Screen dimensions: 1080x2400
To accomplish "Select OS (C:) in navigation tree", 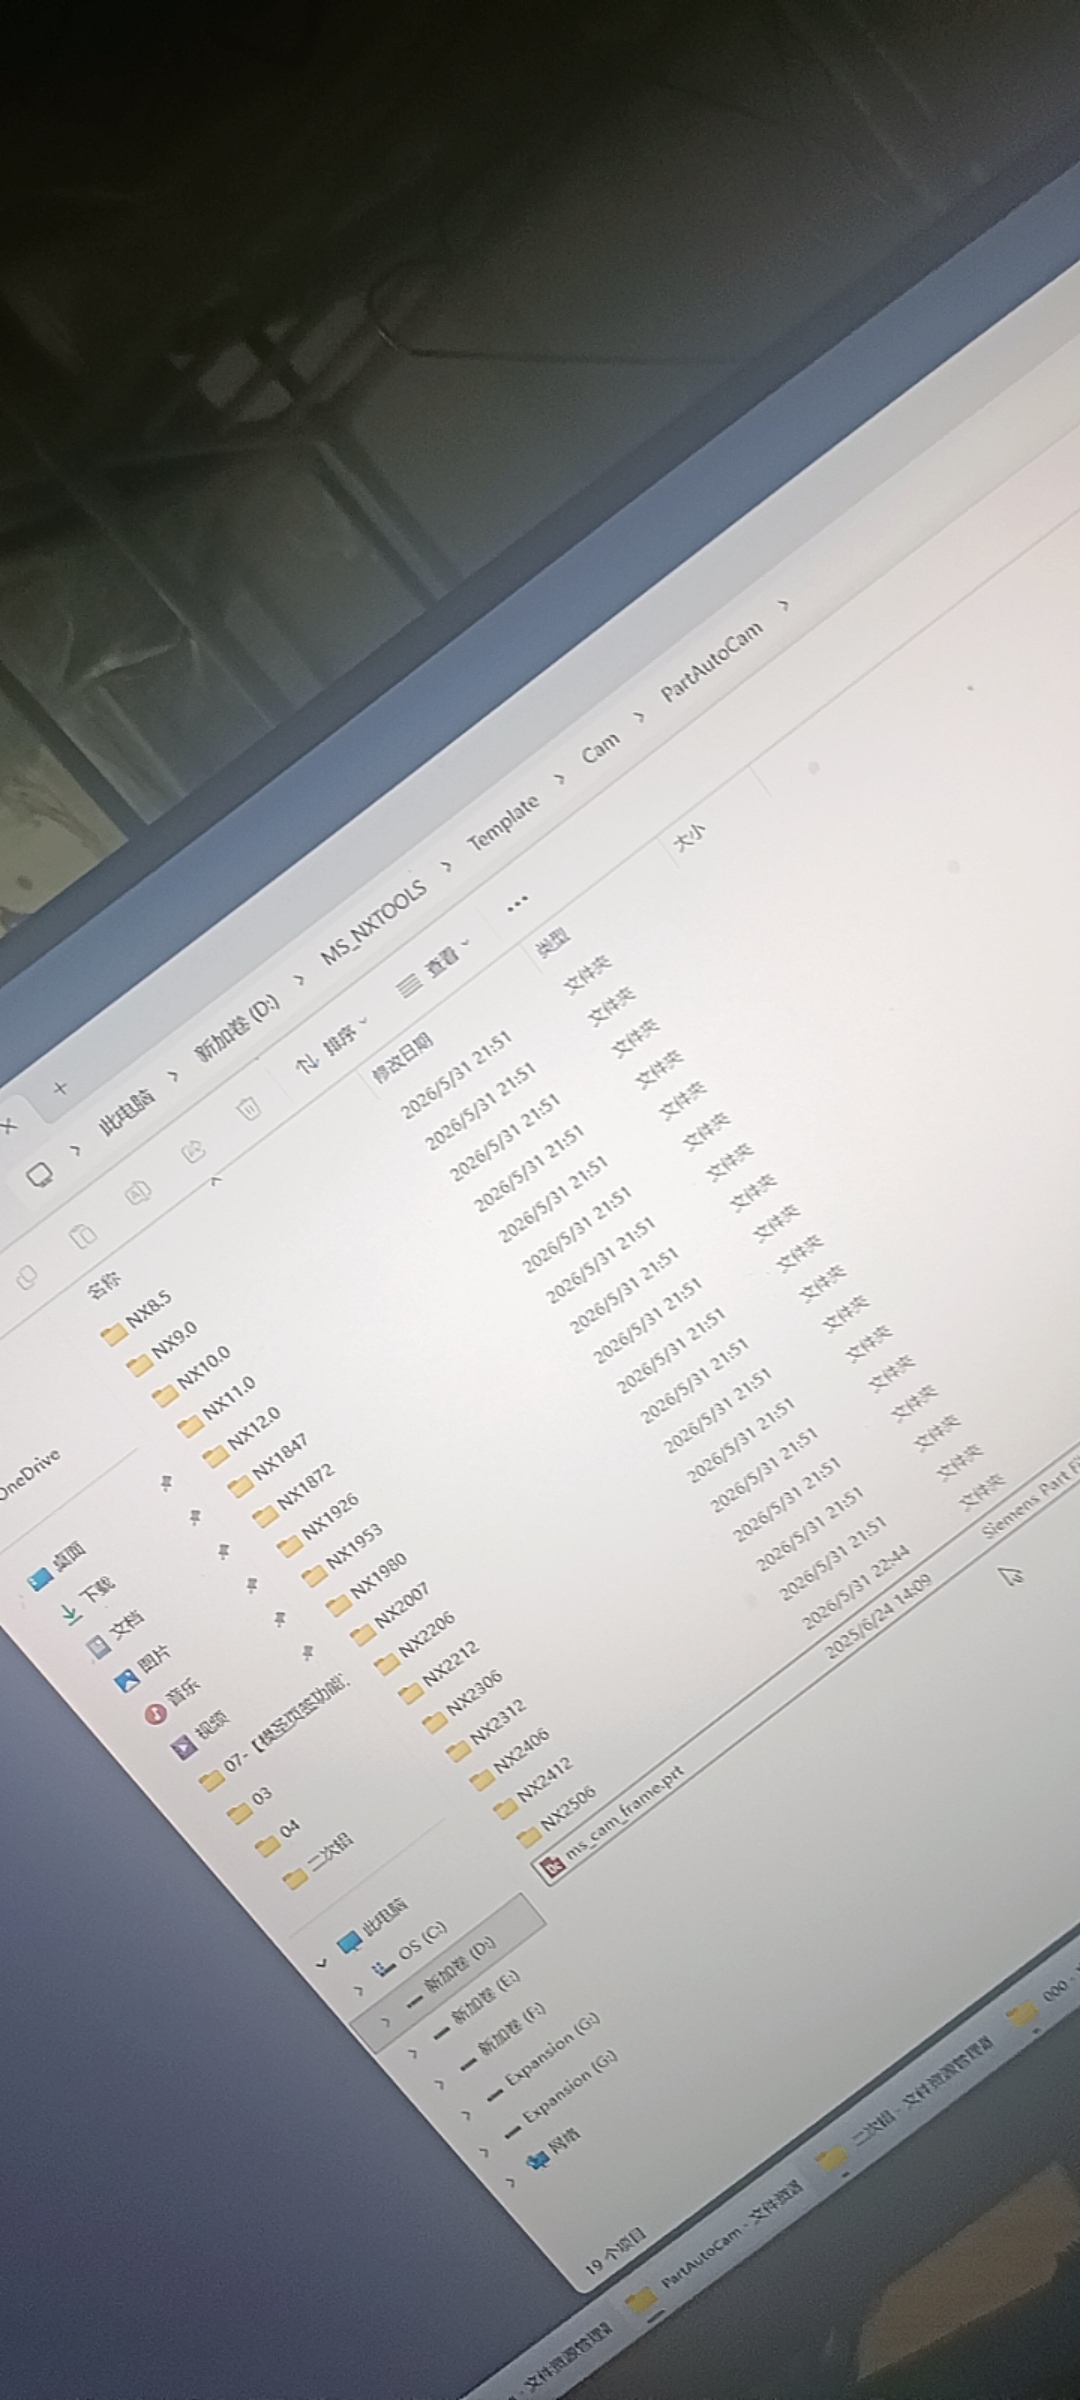I will (x=411, y=1947).
